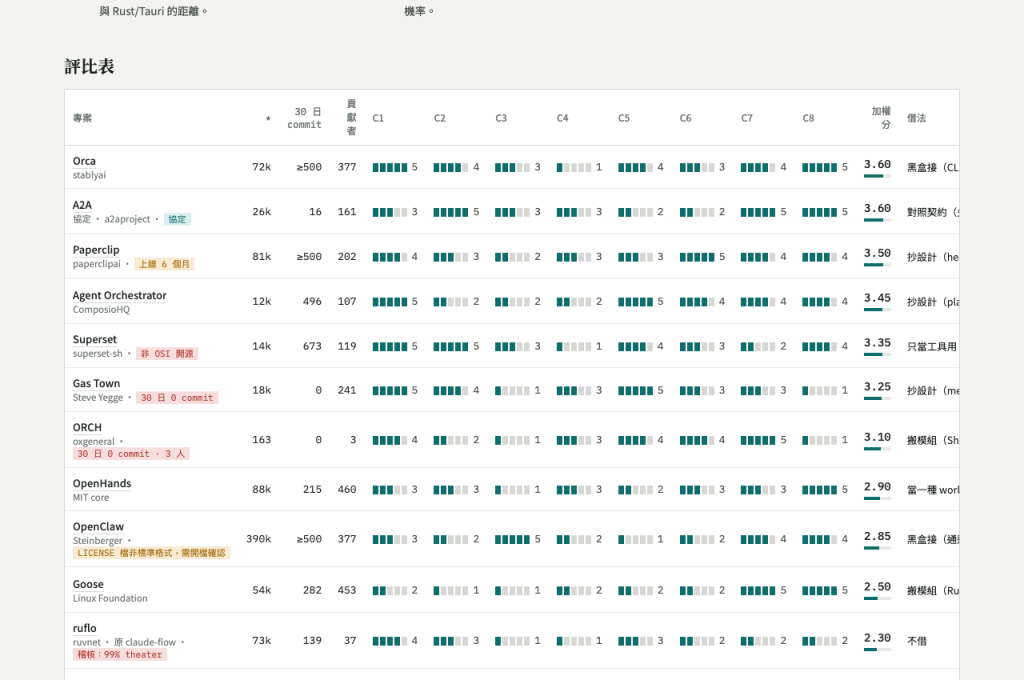Click the 3.25 weighted score
This screenshot has width=1024, height=680.
[877, 387]
